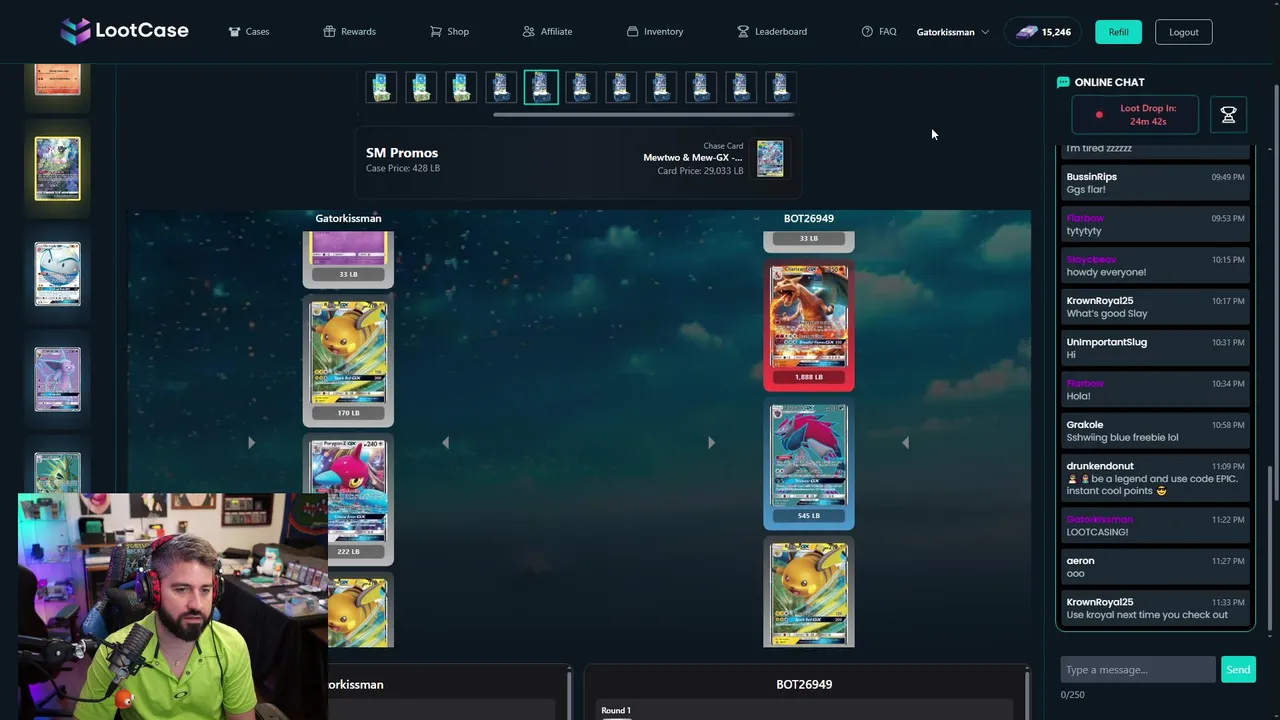Screen dimensions: 1280x720
Task: Click the Online Chat speech bubble icon
Action: tap(1063, 82)
